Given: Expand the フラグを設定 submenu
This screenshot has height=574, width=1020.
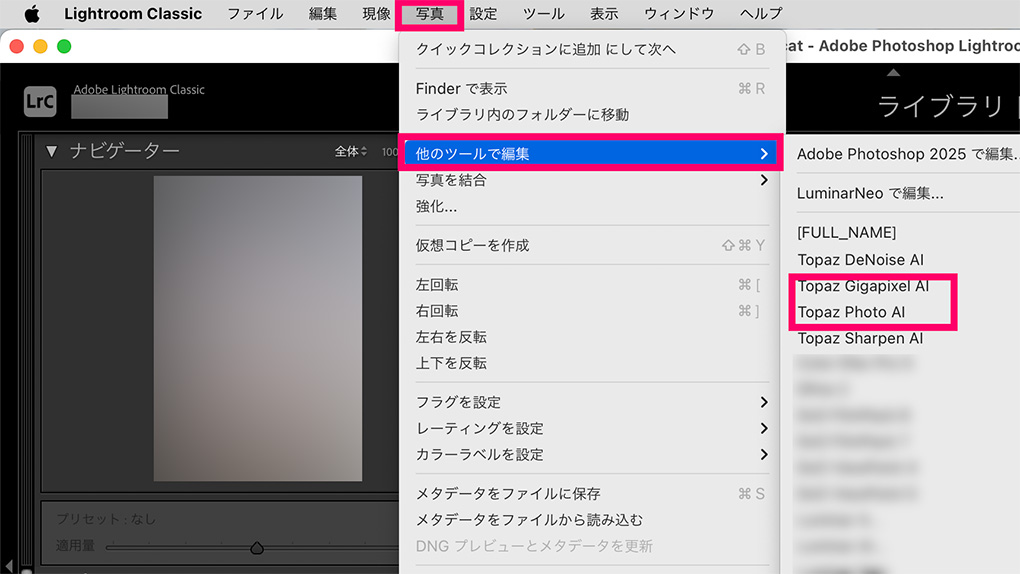Looking at the screenshot, I should point(591,402).
